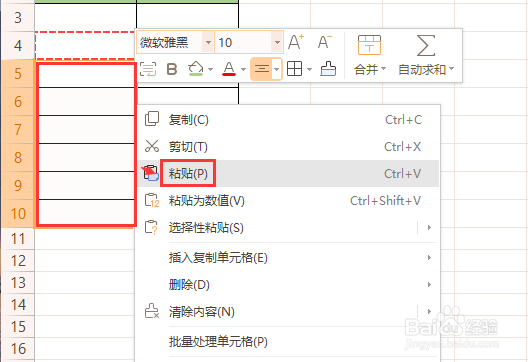Screen dimensions: 528x362
Task: Open 删除(D) menu item
Action: [x=288, y=285]
